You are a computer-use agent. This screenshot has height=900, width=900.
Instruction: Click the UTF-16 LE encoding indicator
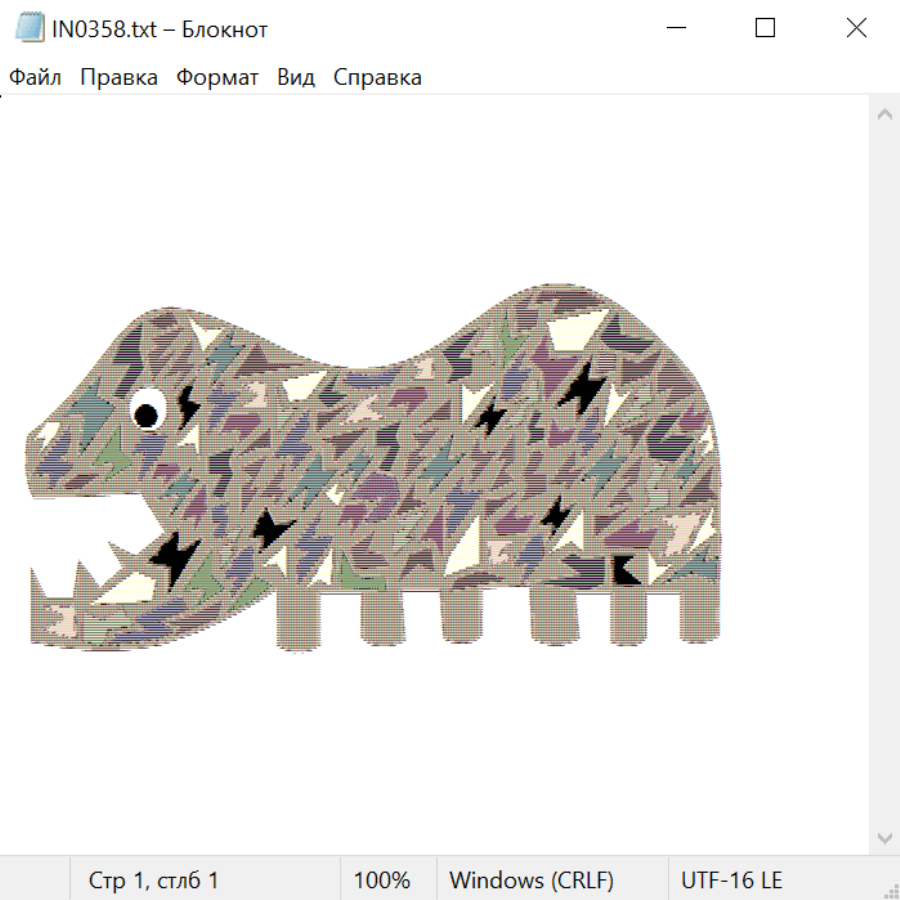click(731, 881)
